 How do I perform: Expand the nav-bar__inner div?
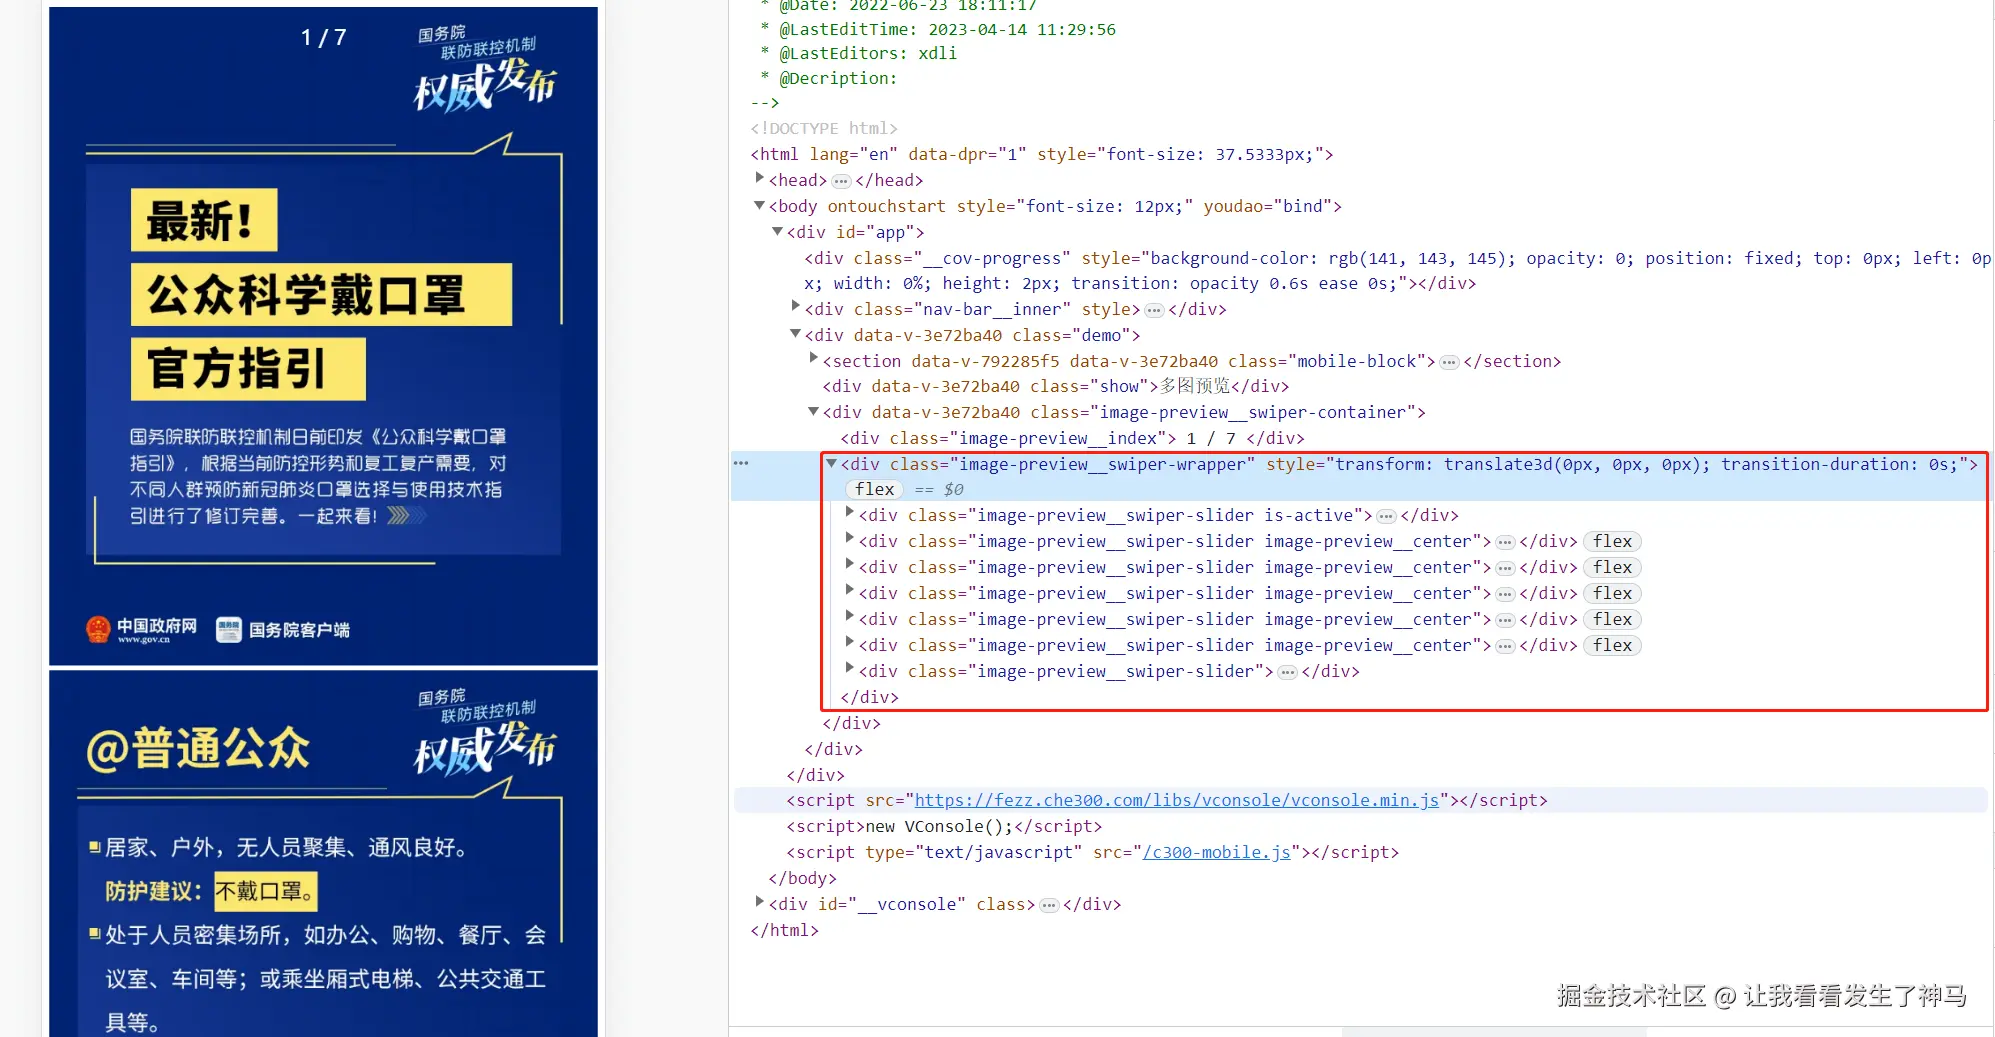point(796,308)
